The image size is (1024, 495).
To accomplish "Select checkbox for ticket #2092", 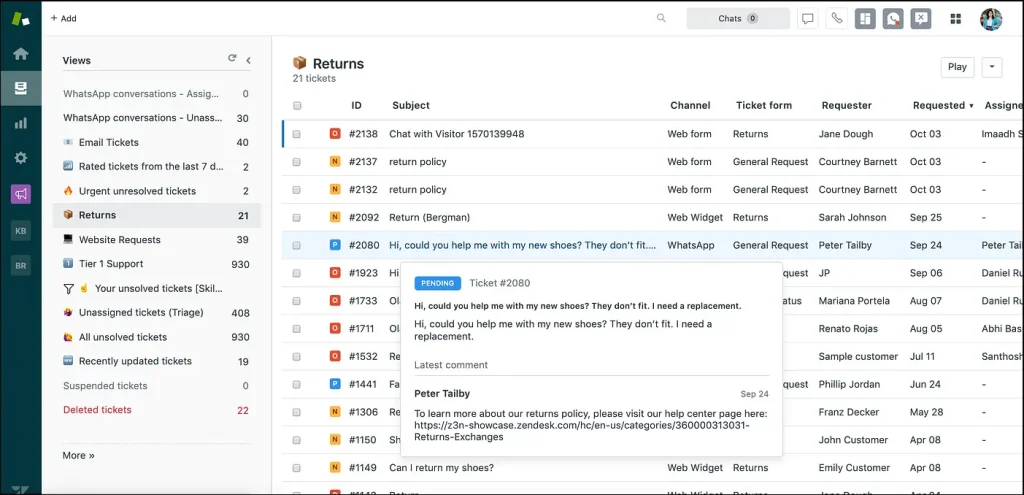I will pos(296,217).
